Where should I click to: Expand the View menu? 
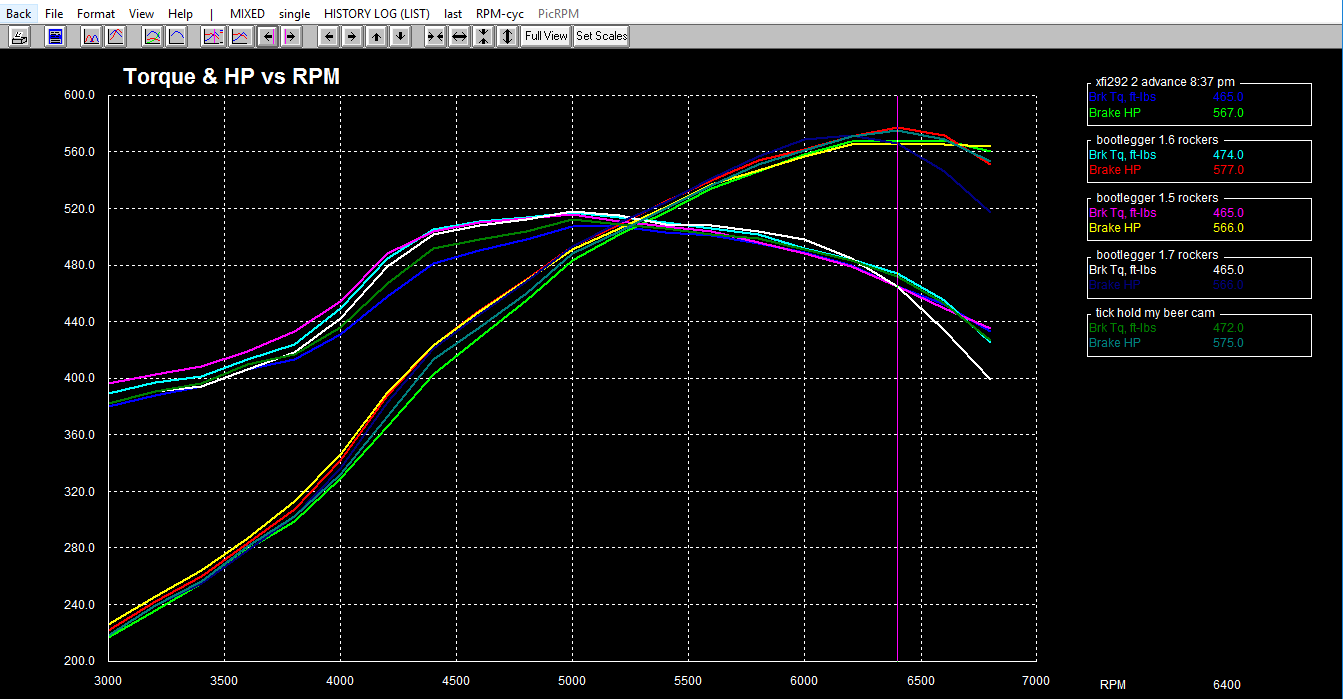(x=142, y=14)
